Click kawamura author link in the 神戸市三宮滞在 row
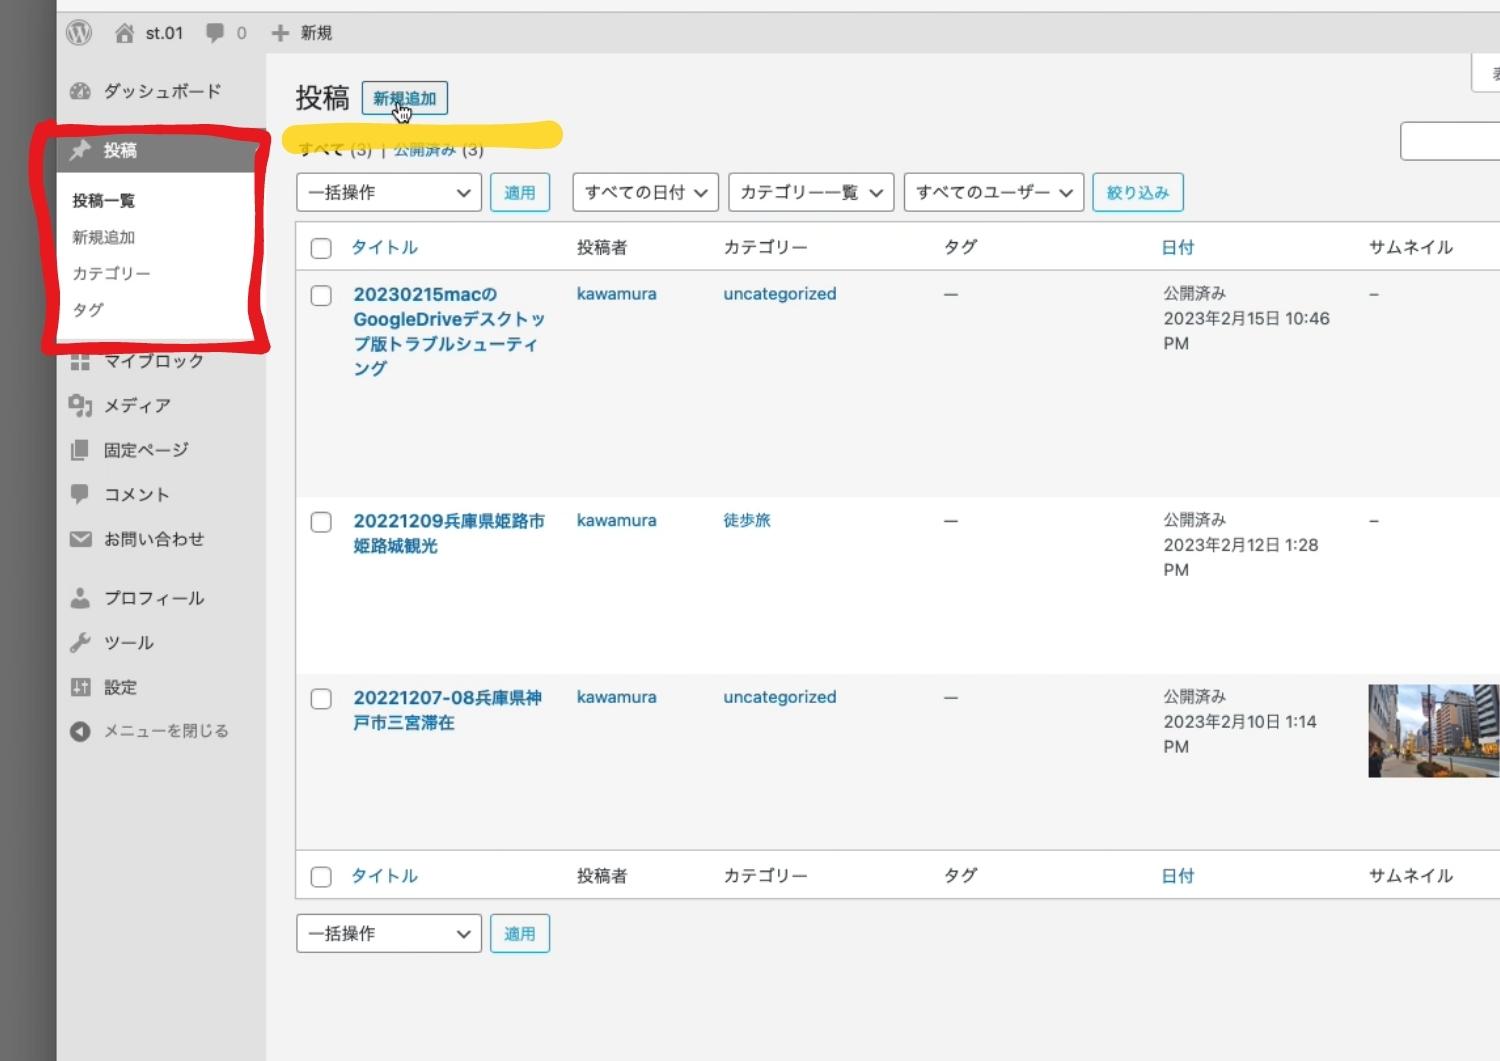This screenshot has width=1500, height=1061. tap(617, 697)
